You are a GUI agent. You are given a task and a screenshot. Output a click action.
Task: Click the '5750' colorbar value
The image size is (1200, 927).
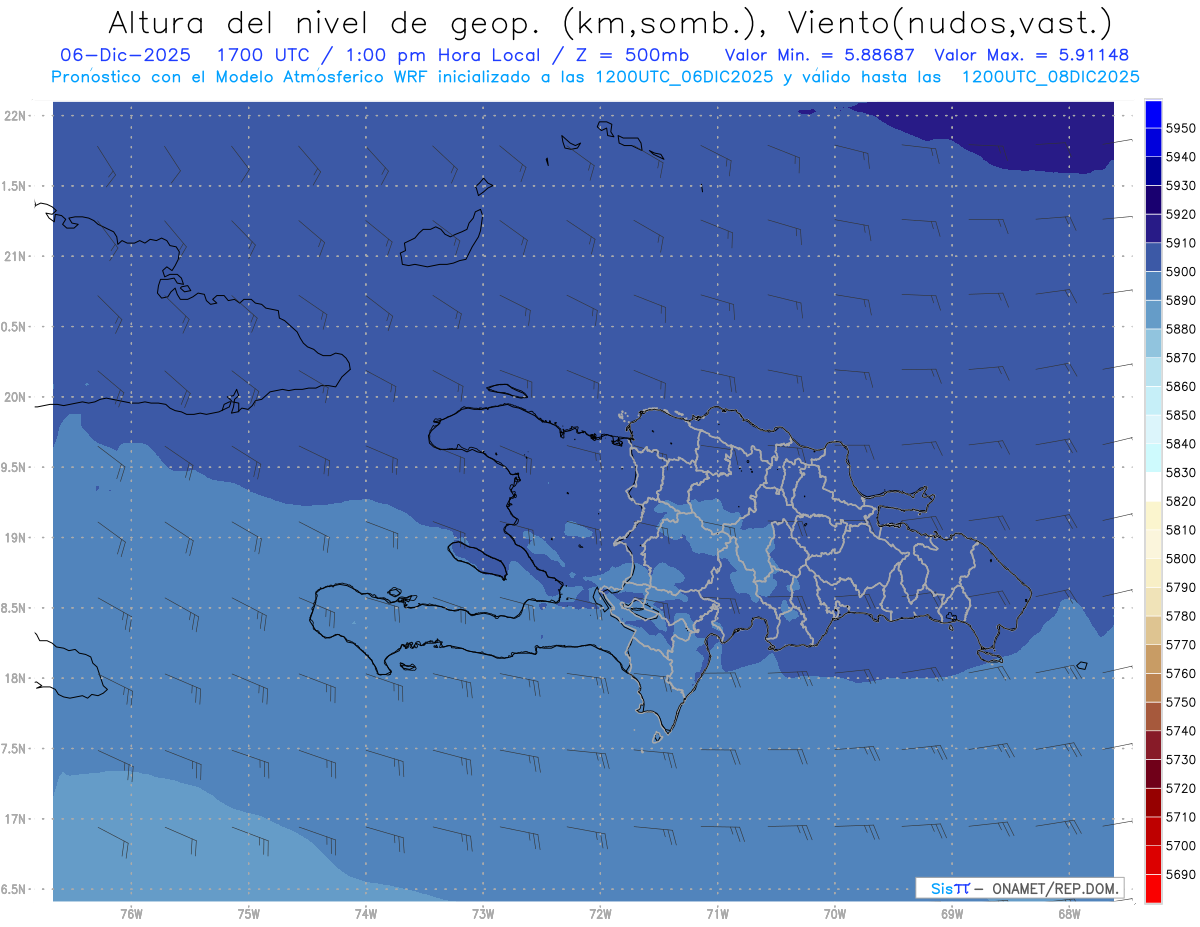click(x=1181, y=702)
